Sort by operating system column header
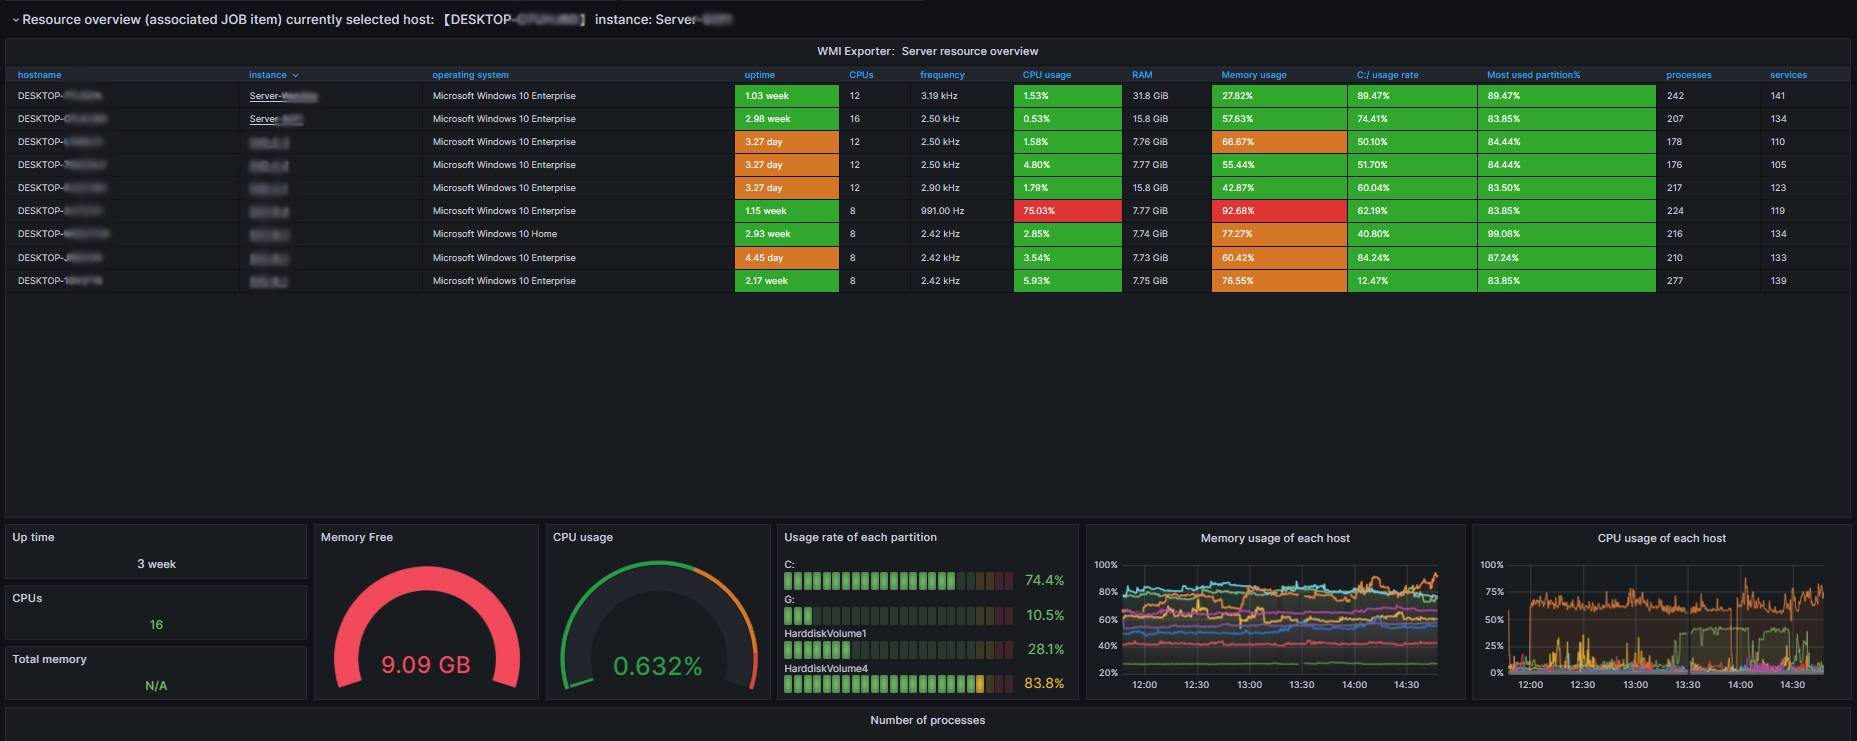The height and width of the screenshot is (741, 1857). [470, 75]
